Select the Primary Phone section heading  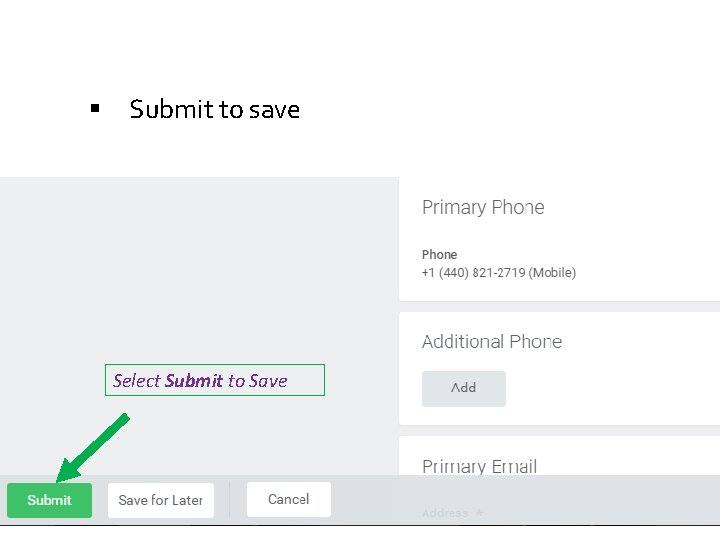click(483, 208)
